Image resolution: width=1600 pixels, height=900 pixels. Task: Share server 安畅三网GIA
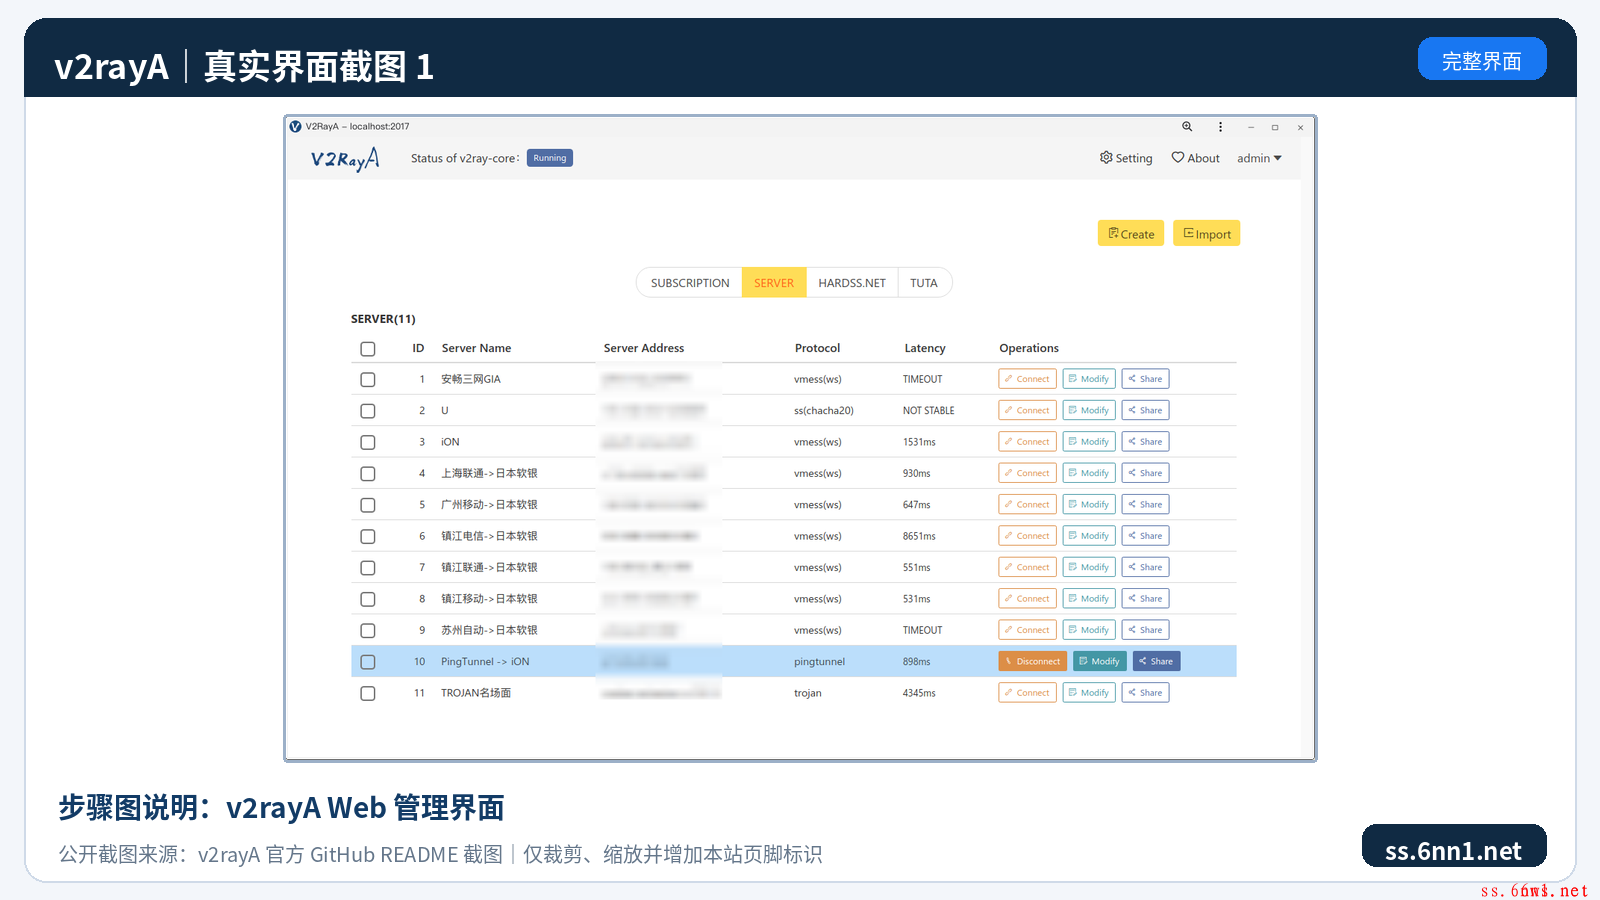tap(1145, 379)
